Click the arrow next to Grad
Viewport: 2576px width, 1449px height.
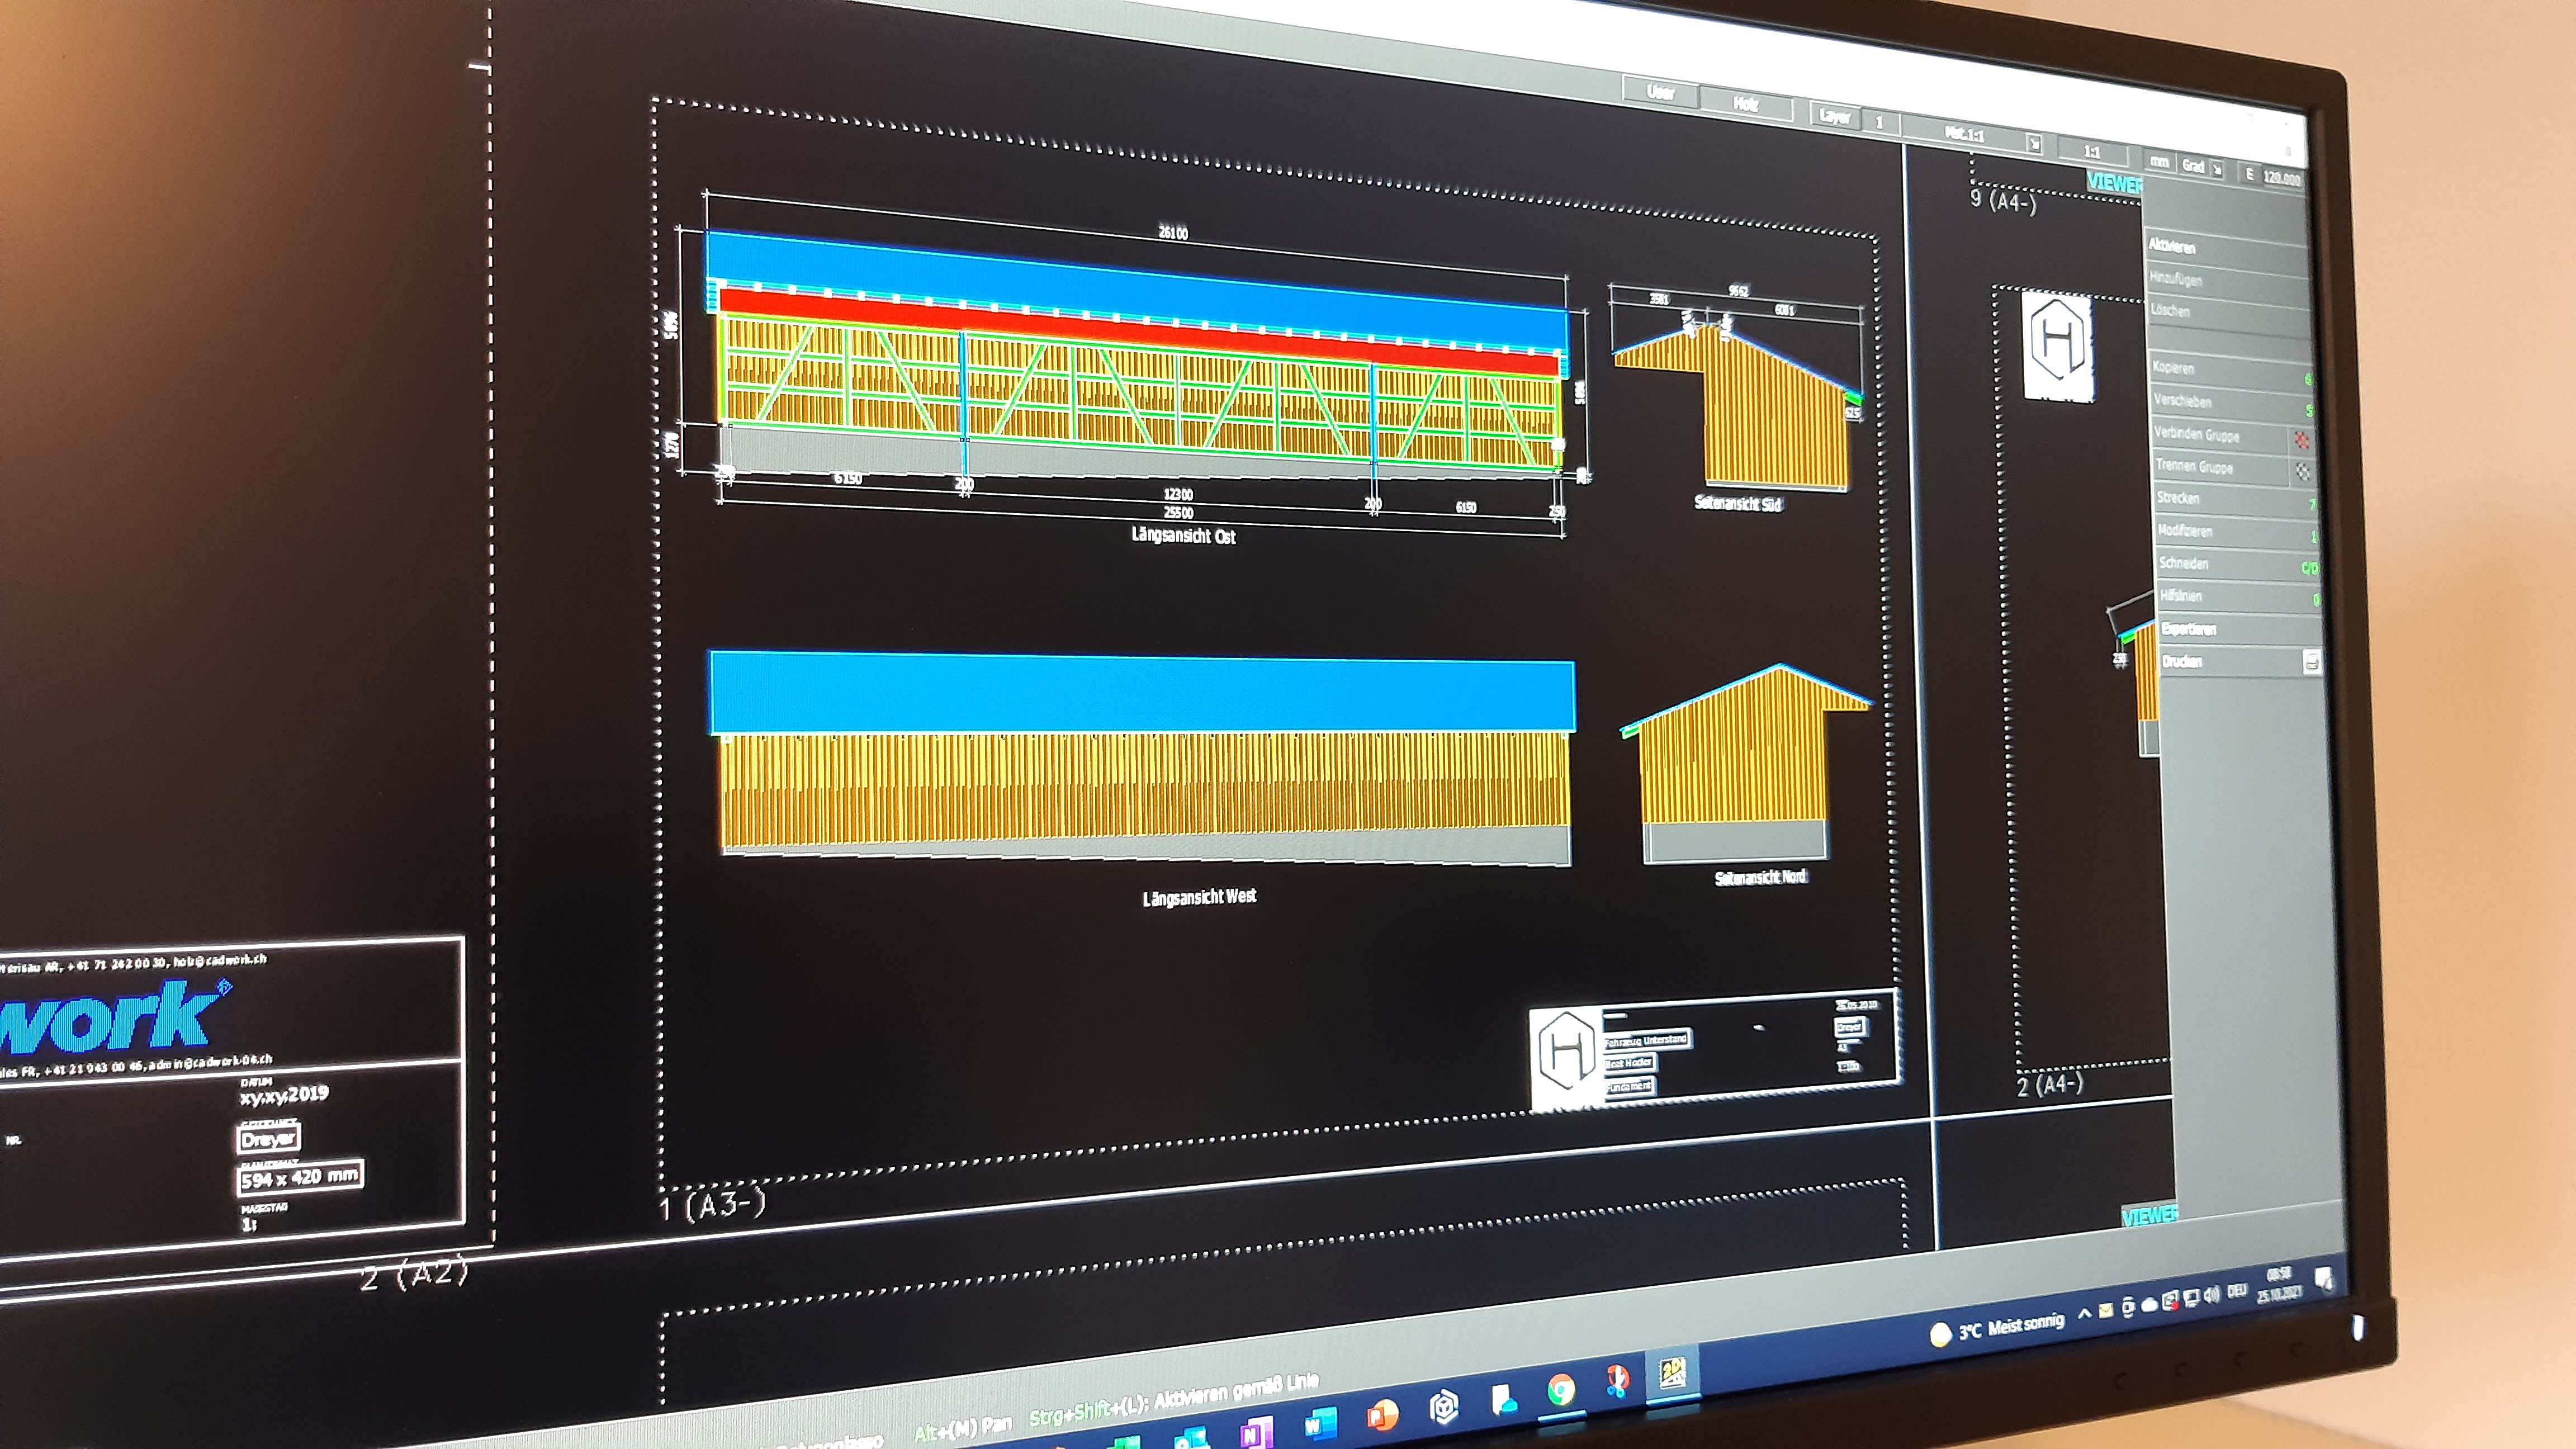[2216, 169]
